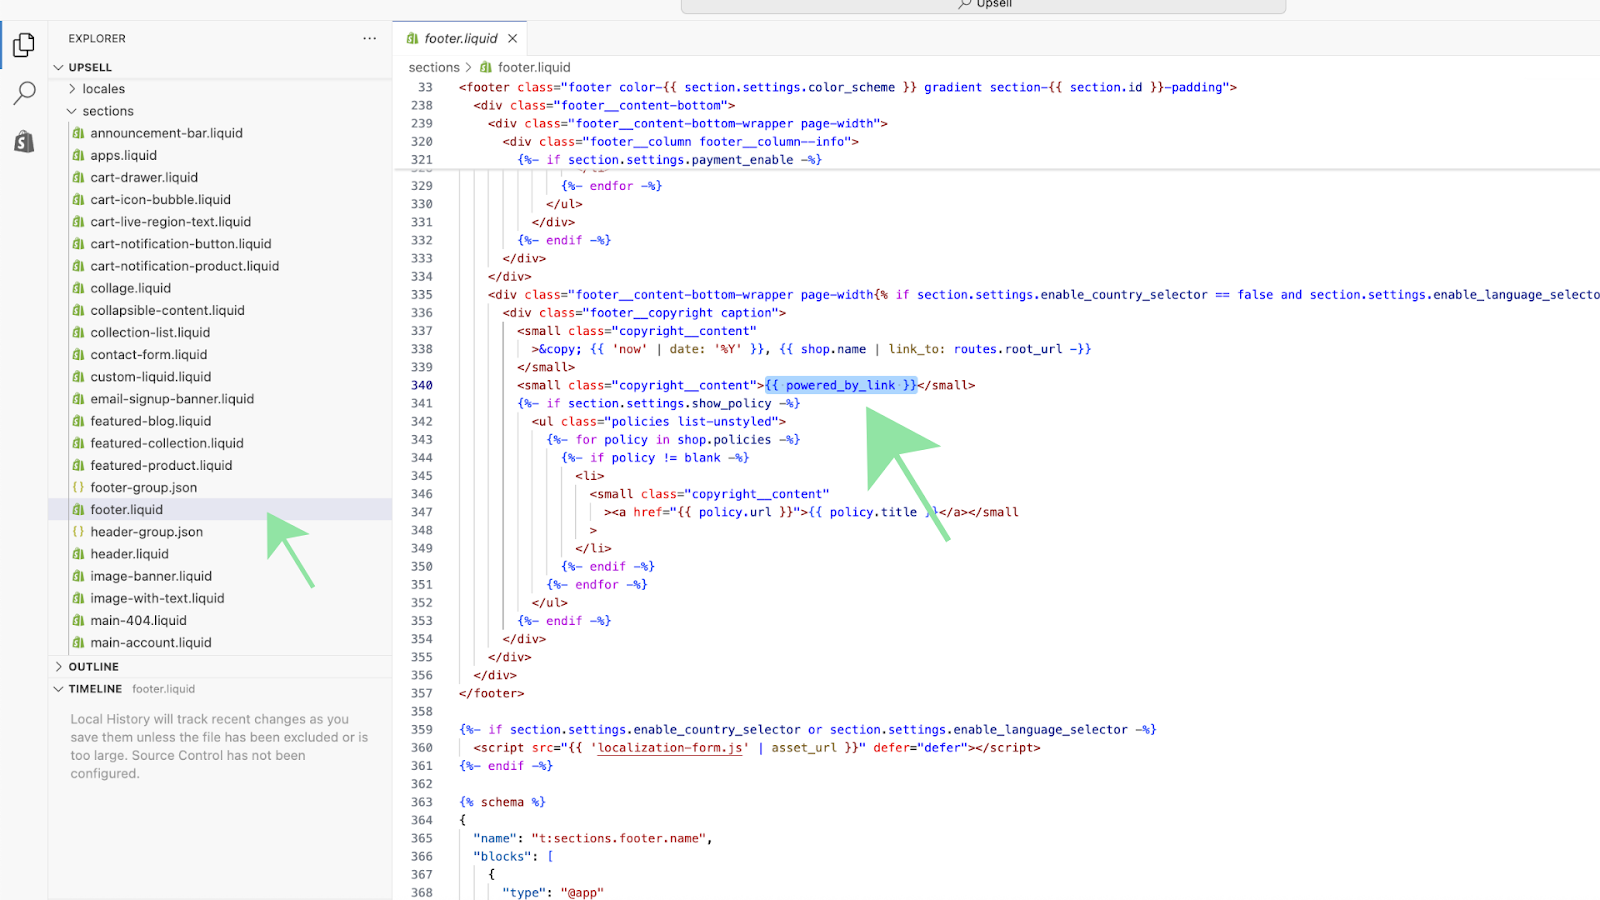Click the file icon next to header.liquid
Screen dimensions: 1600x900
click(78, 554)
